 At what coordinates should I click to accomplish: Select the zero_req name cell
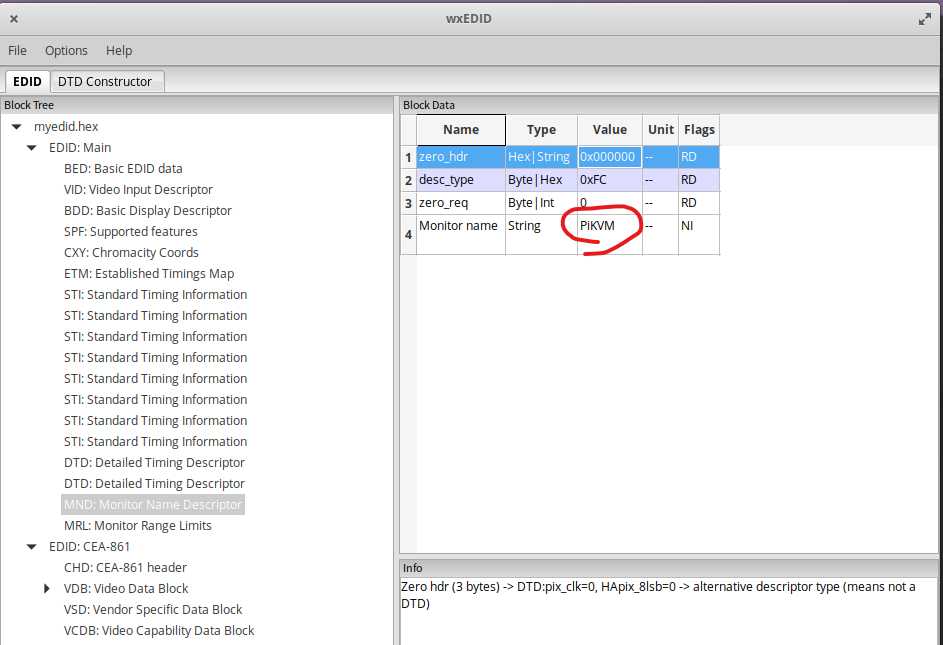(461, 203)
